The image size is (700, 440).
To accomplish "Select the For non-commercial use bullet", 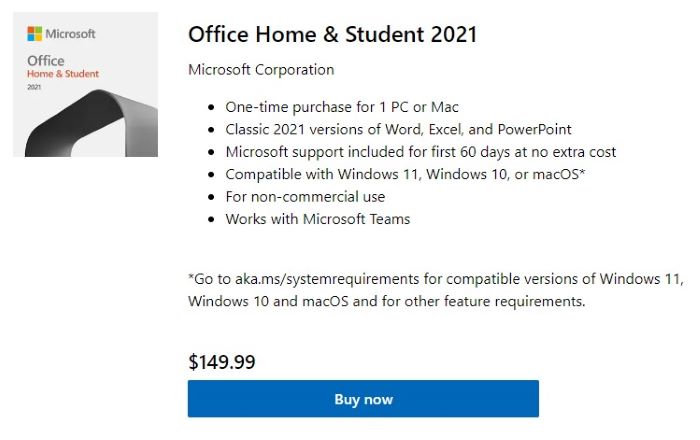I will pos(305,197).
